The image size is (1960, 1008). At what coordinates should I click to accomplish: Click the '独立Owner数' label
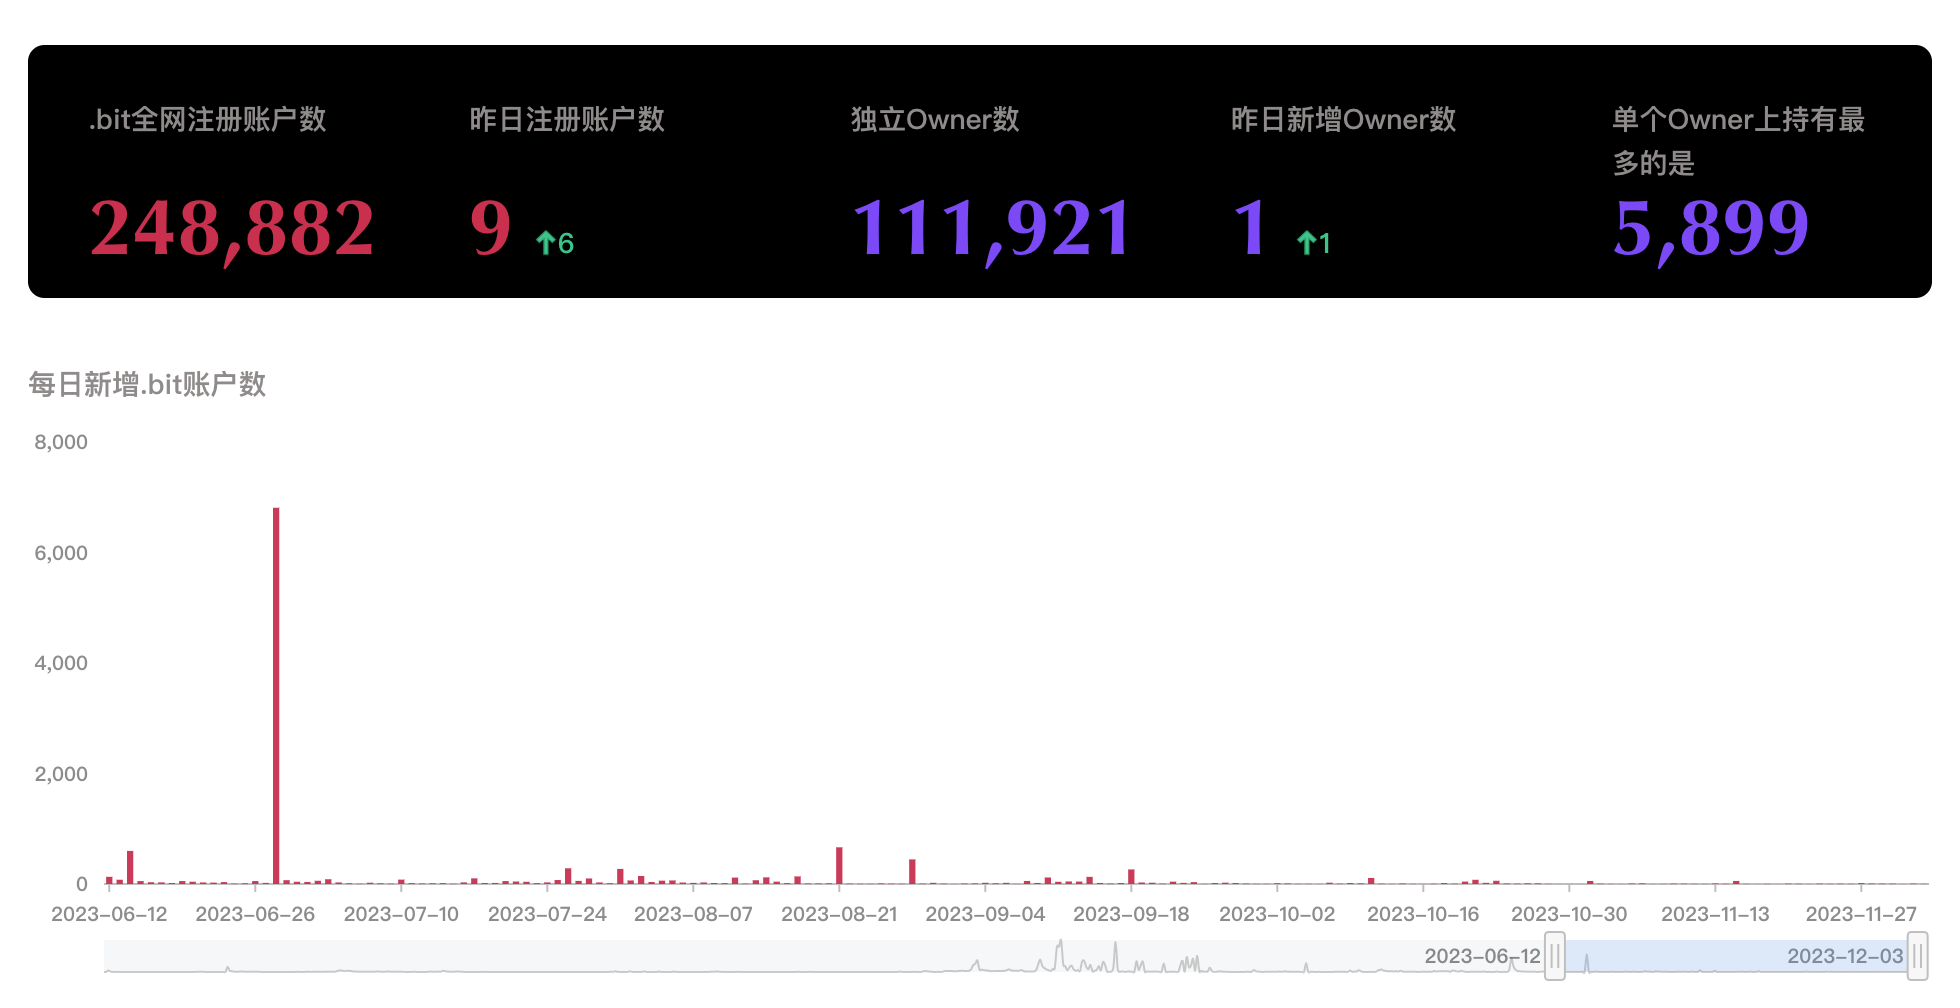click(935, 120)
